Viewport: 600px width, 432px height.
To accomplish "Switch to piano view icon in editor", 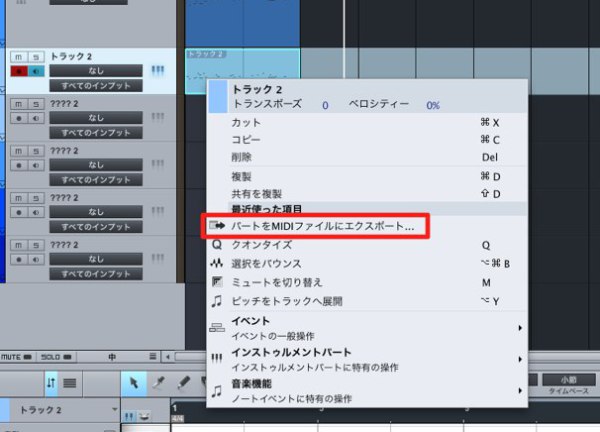I will click(129, 416).
